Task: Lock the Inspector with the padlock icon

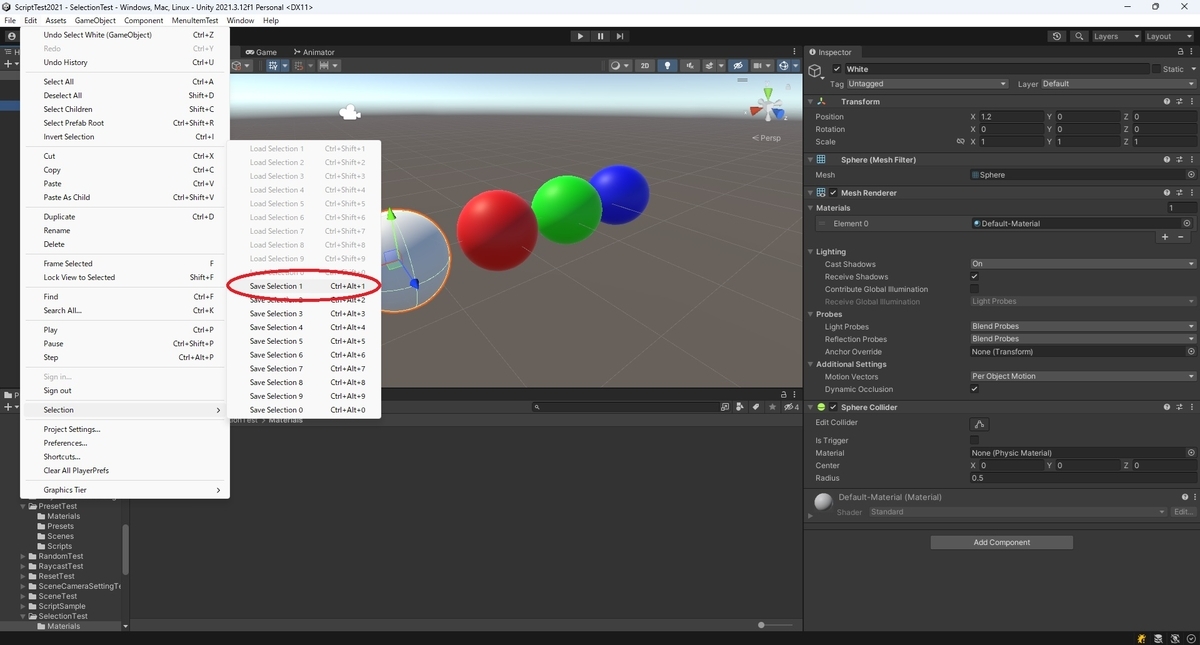Action: (x=1180, y=52)
